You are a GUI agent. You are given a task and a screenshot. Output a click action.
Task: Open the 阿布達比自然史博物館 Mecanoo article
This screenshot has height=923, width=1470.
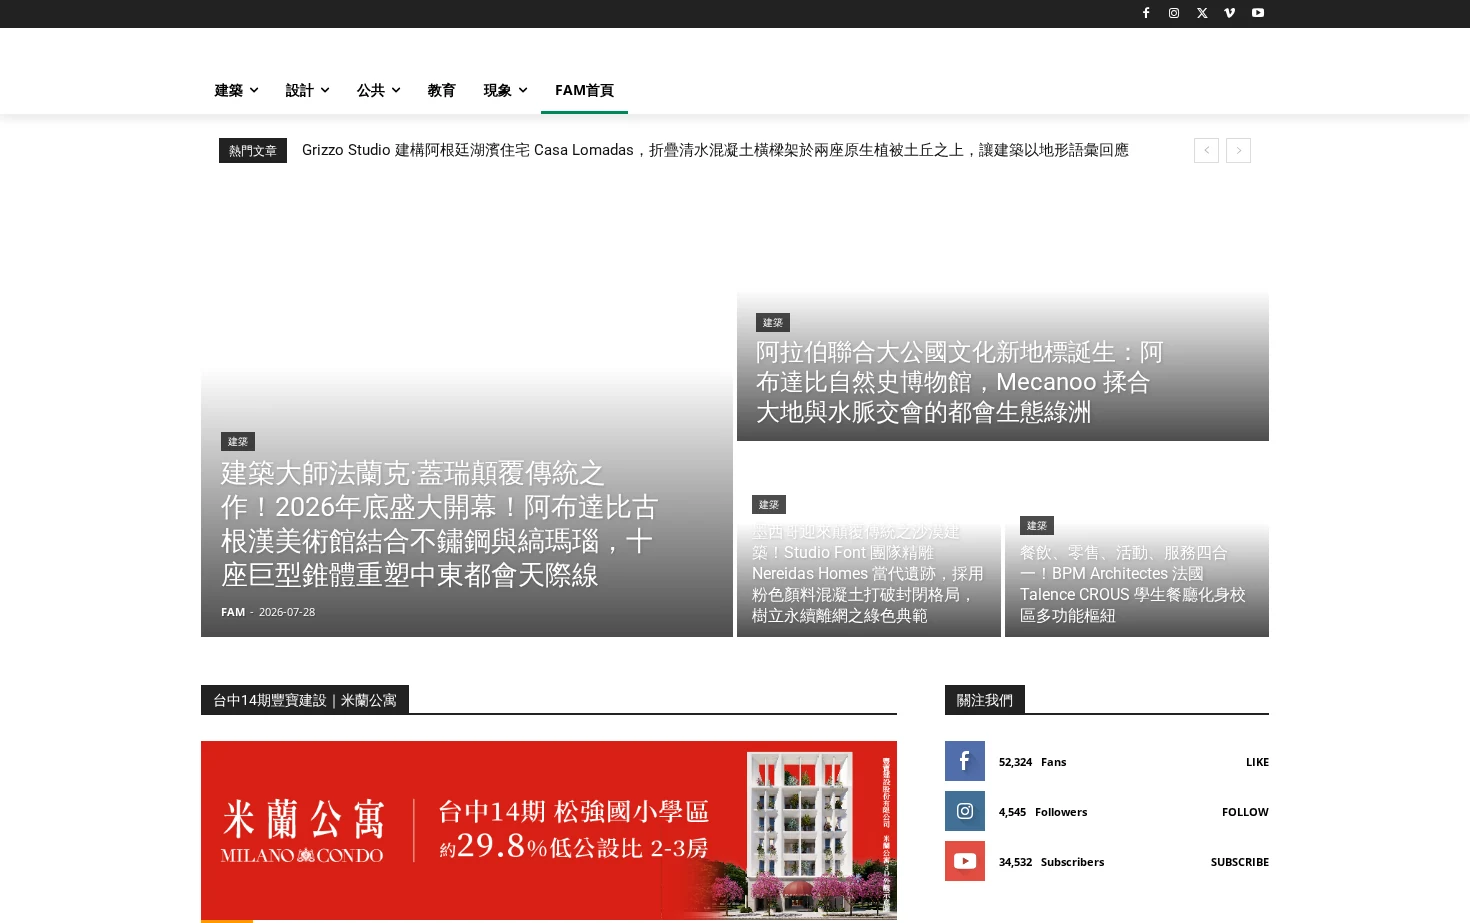tap(959, 382)
